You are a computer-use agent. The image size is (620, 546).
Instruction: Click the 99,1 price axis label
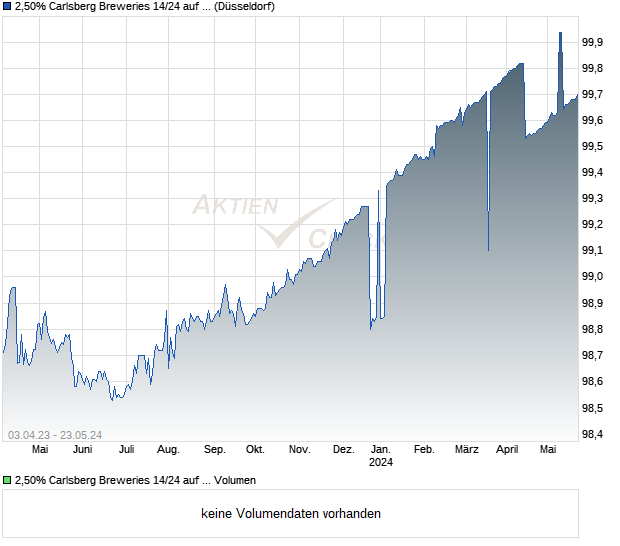tap(592, 251)
